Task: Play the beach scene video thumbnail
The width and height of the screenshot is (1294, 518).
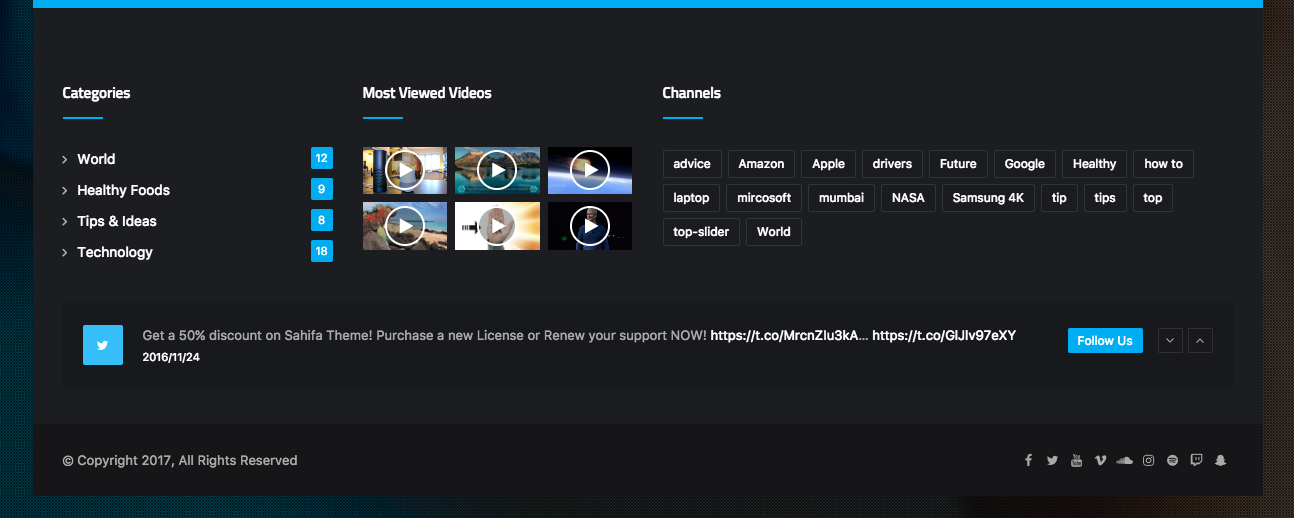Action: pos(404,226)
